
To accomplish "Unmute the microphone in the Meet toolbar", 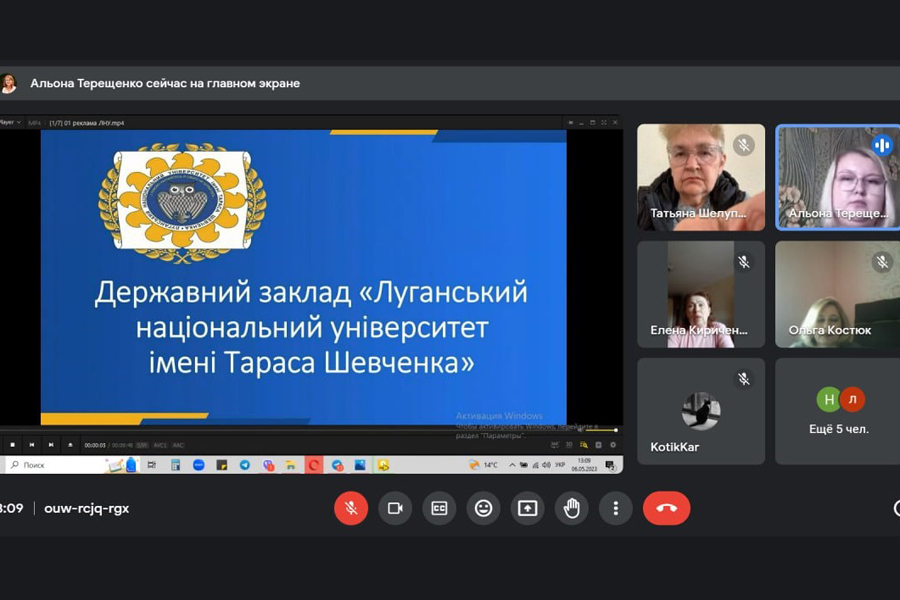I will (351, 508).
